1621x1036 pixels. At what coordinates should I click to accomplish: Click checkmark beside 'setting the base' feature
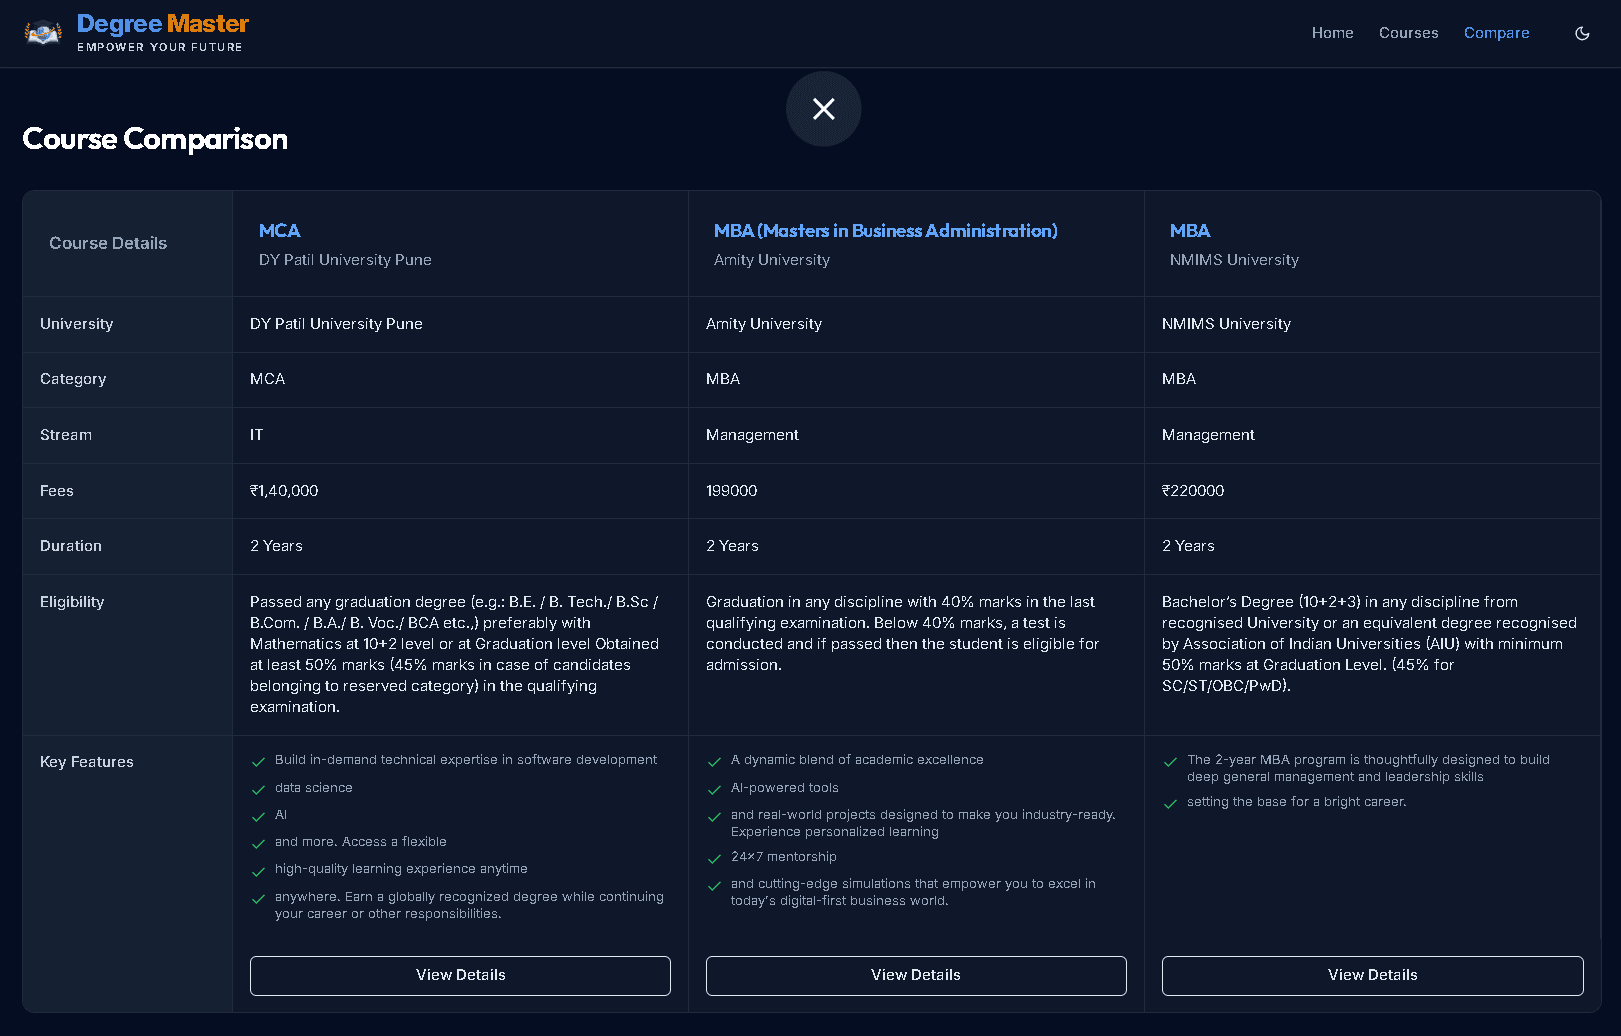(1170, 804)
